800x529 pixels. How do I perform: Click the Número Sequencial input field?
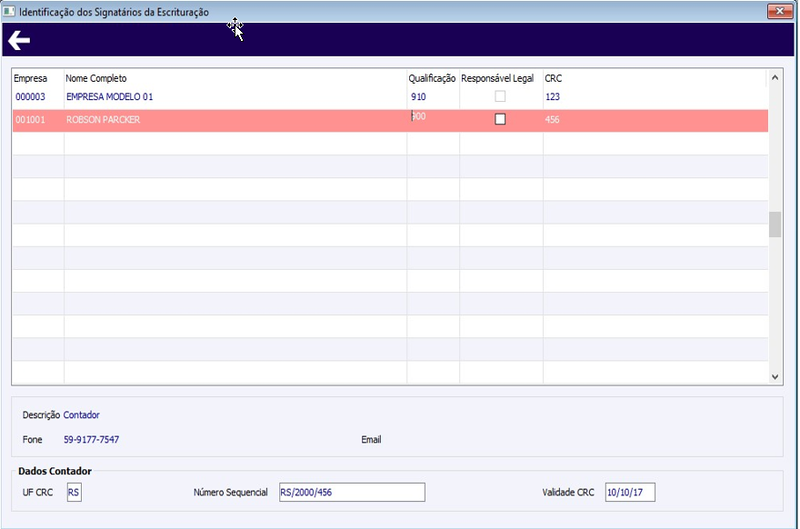coord(352,492)
